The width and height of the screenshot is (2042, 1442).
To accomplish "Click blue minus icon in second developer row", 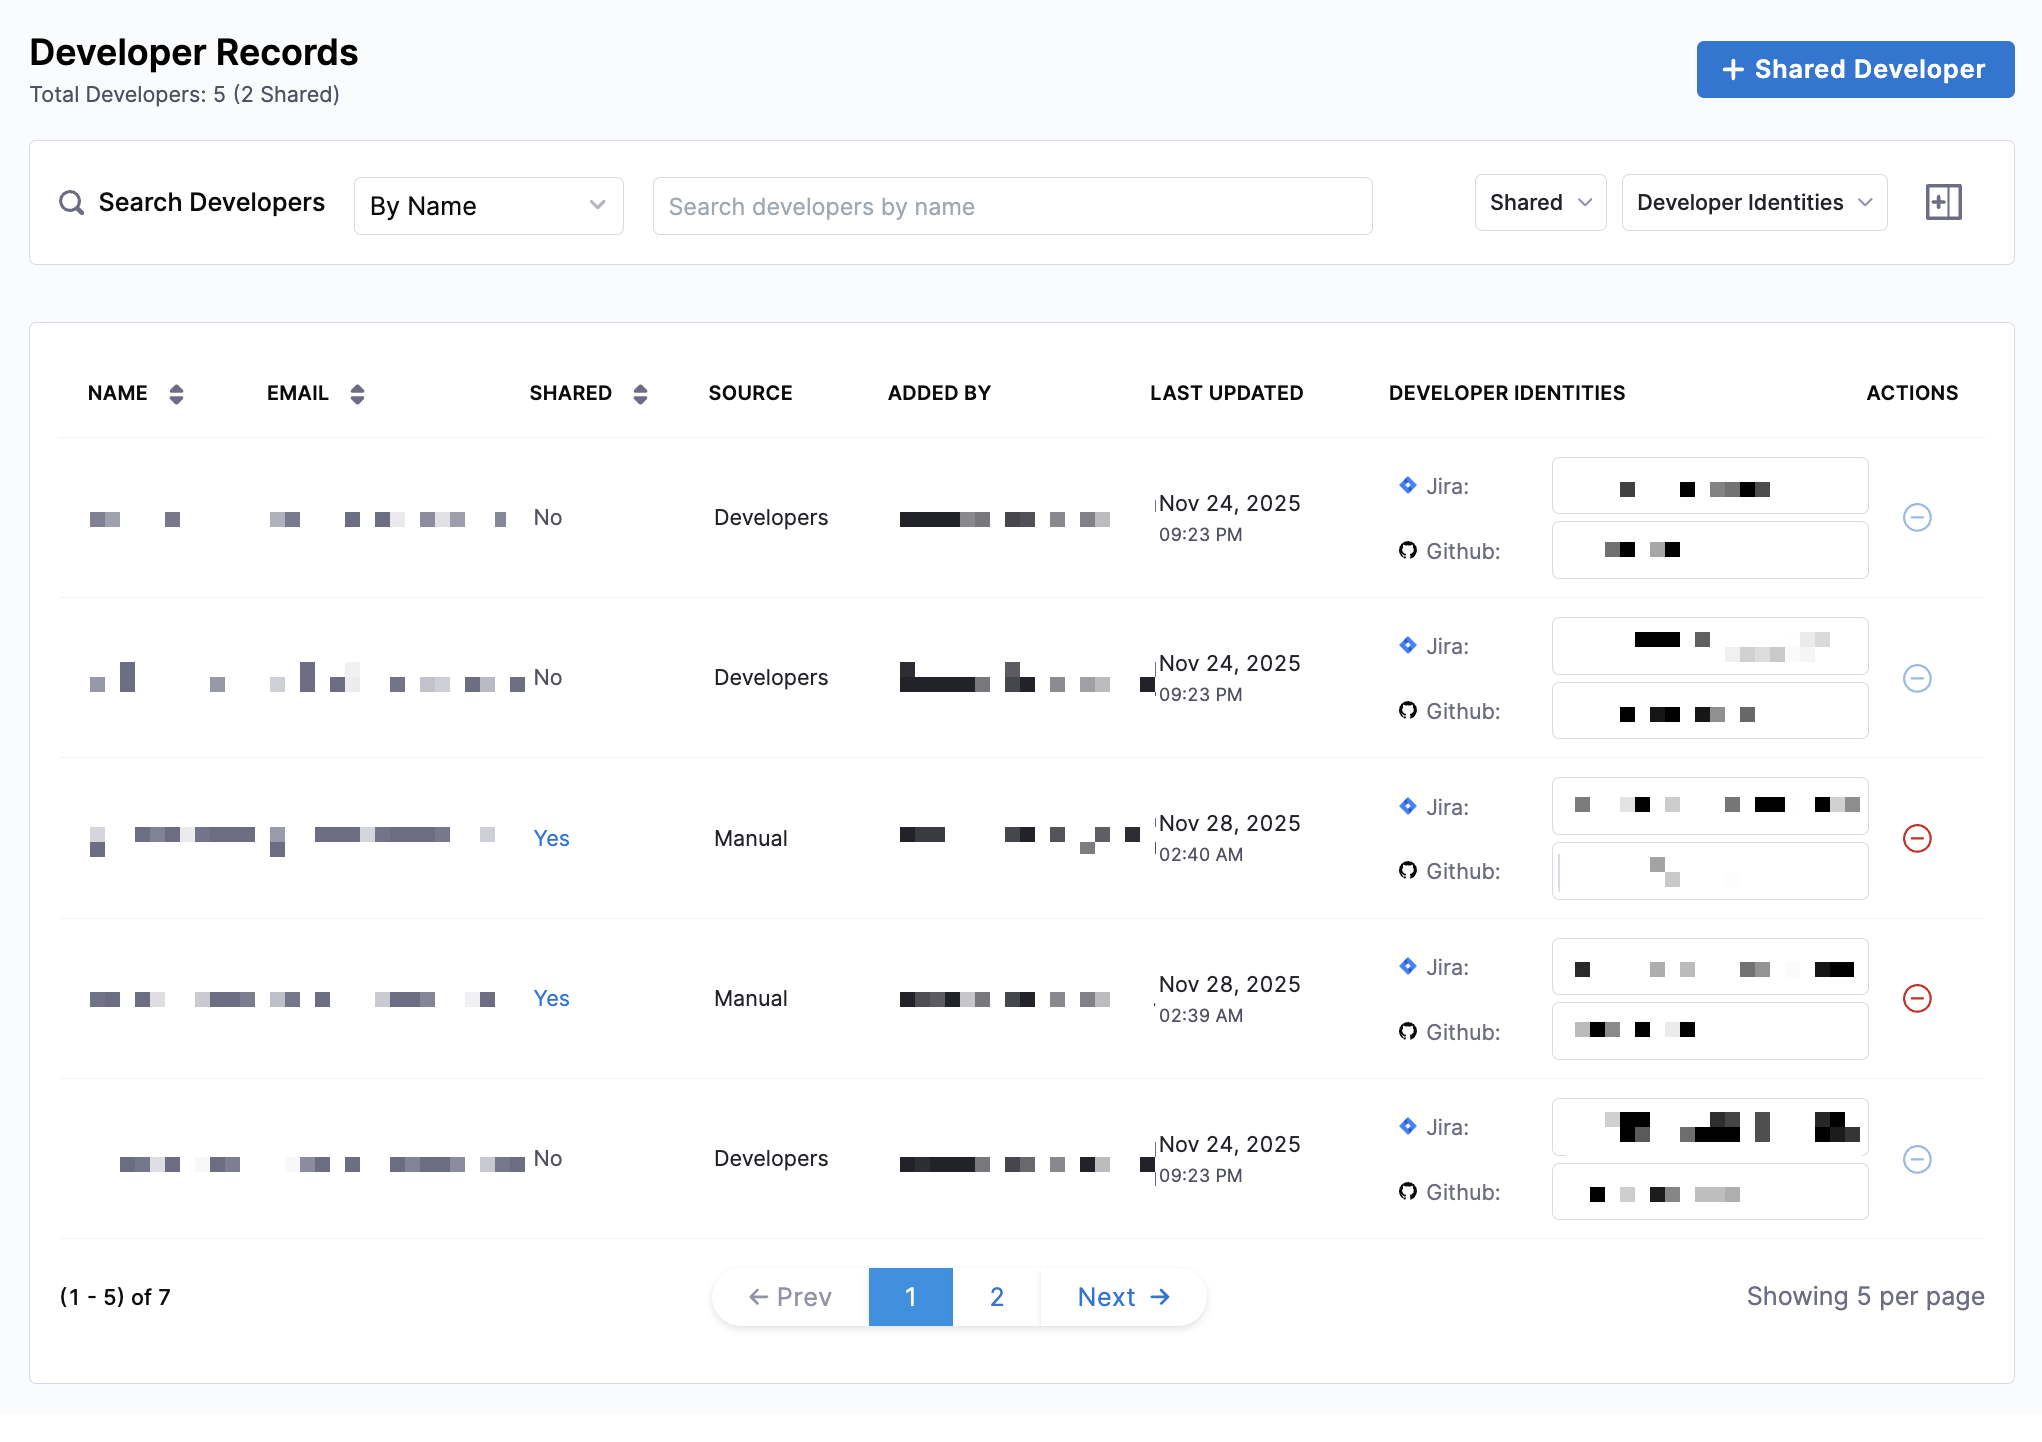I will click(x=1916, y=678).
